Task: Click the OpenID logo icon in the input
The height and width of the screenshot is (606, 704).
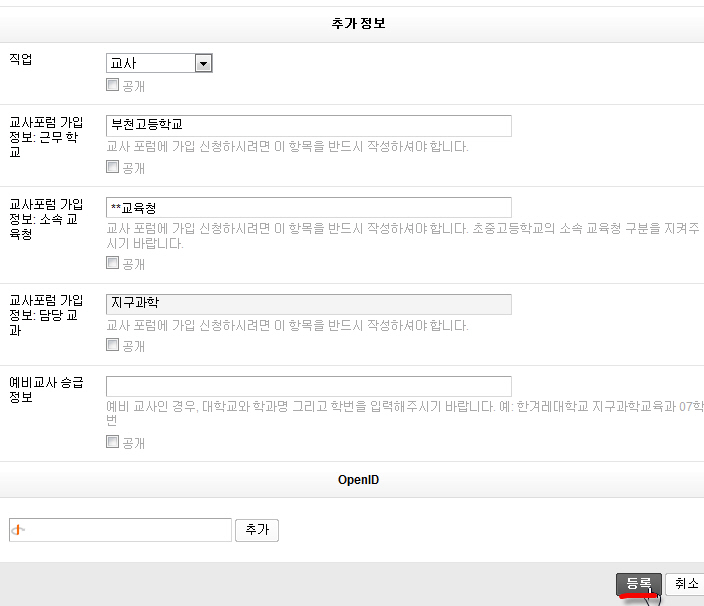Action: [x=17, y=530]
